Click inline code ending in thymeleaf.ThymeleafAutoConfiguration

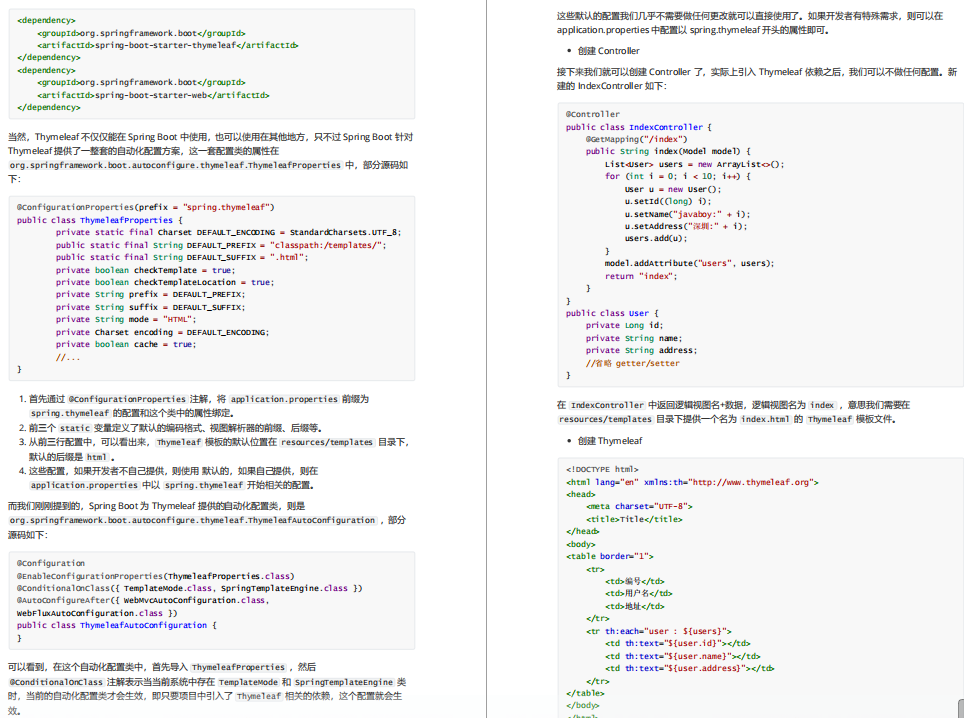[x=192, y=520]
